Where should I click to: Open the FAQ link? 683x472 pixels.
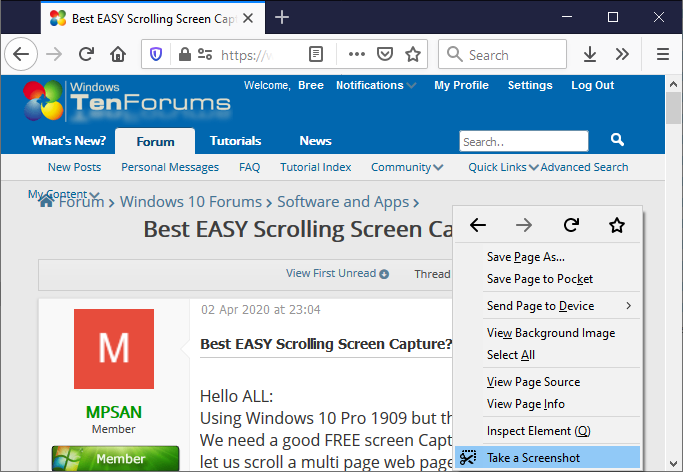click(x=249, y=167)
